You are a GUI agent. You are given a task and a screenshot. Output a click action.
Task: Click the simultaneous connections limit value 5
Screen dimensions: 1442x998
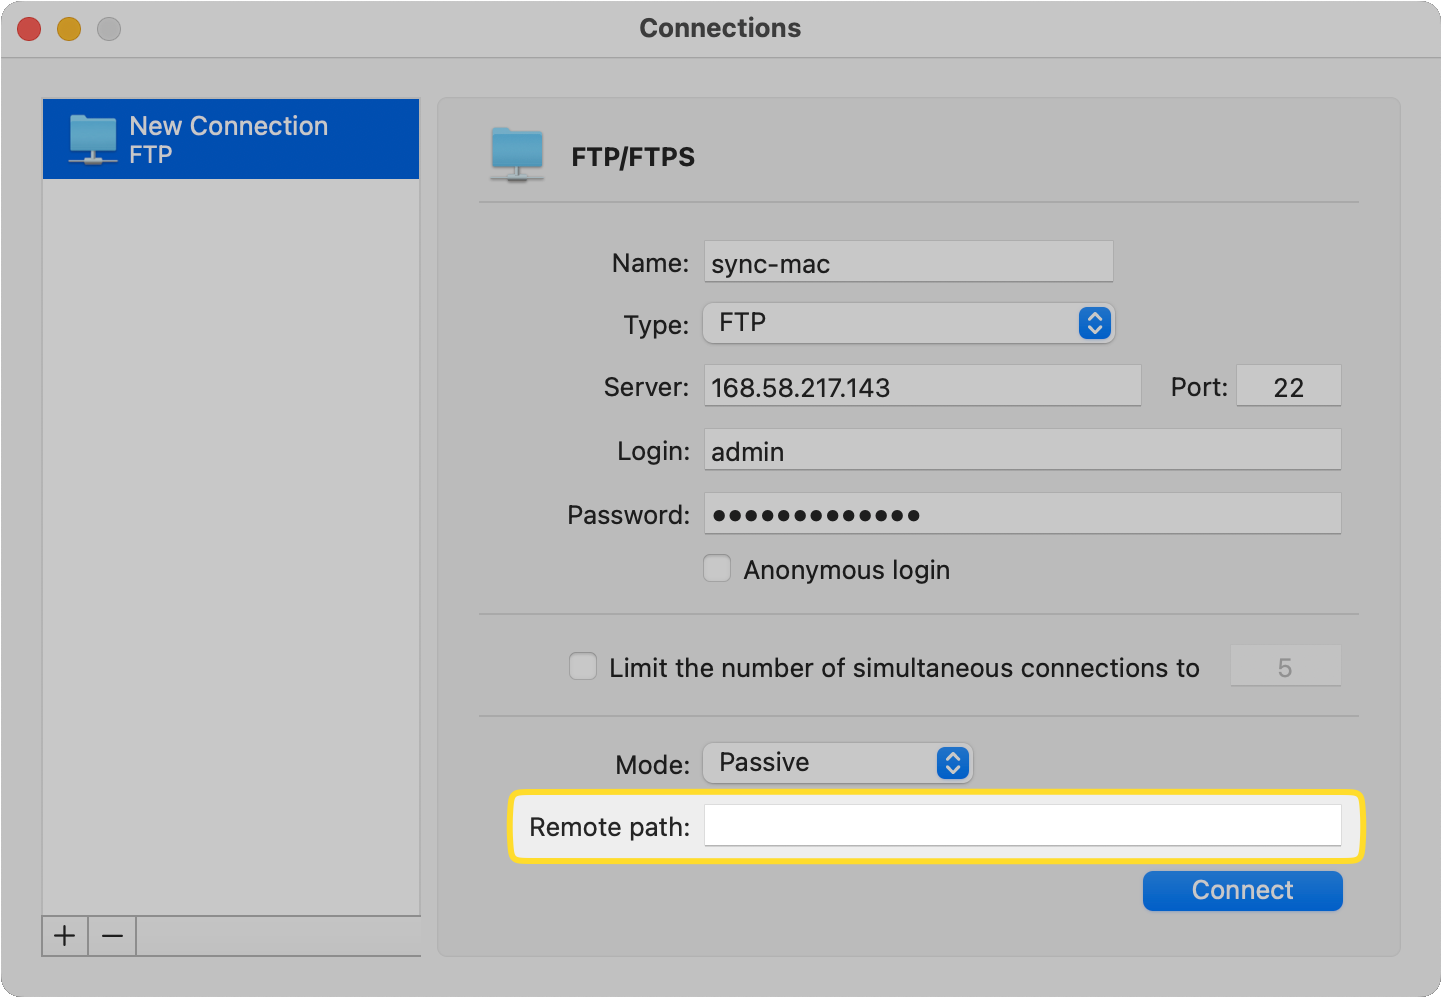(x=1286, y=666)
